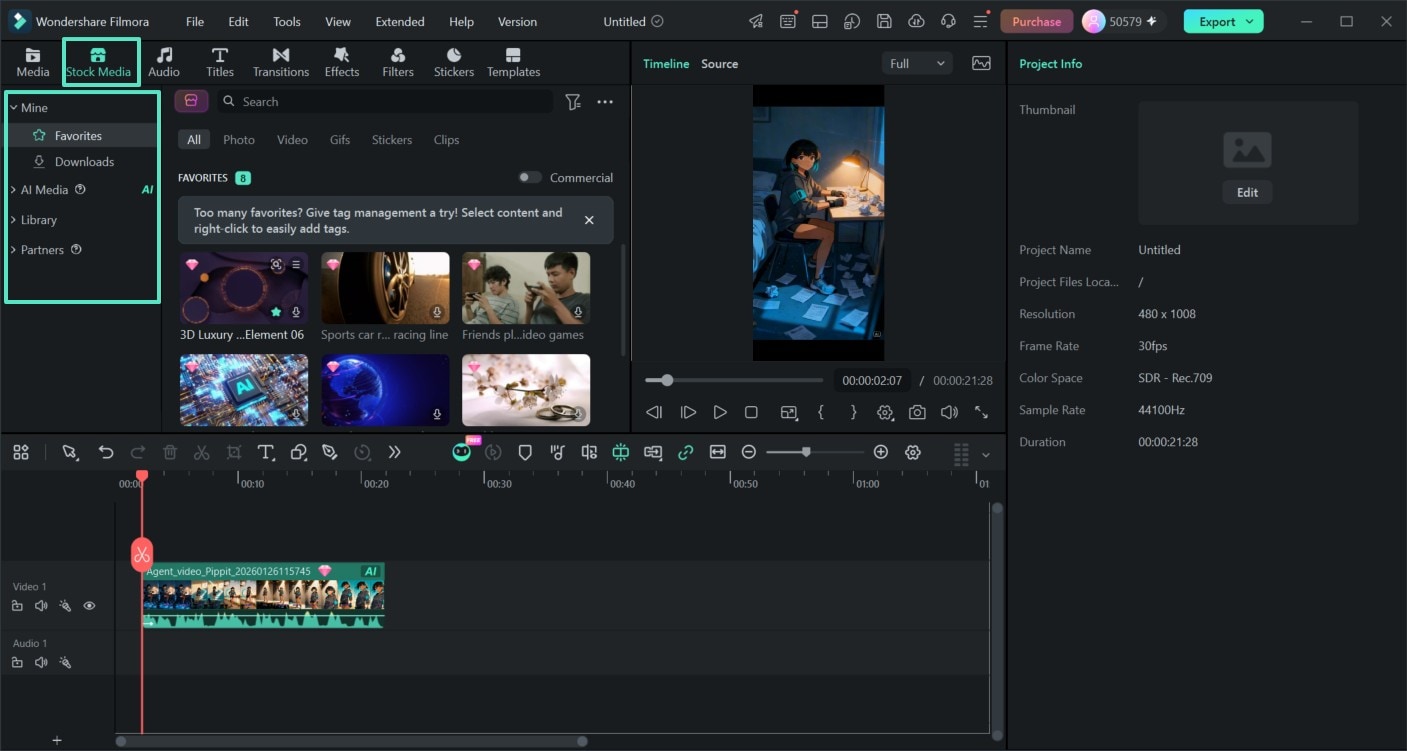The image size is (1407, 751).
Task: Select the Split scissors tool in timeline toolbar
Action: click(202, 452)
